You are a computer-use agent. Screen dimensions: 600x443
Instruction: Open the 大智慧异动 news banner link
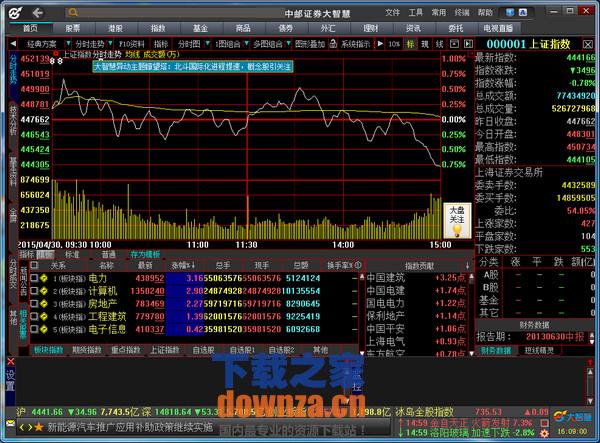pyautogui.click(x=193, y=67)
